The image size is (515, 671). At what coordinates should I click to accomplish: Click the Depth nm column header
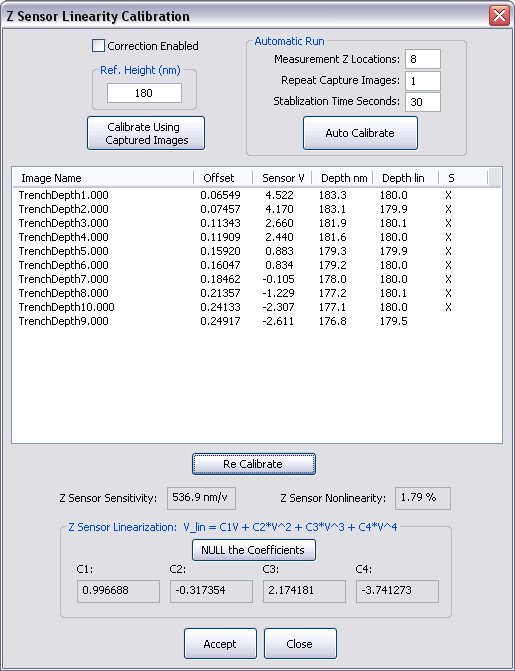point(342,178)
